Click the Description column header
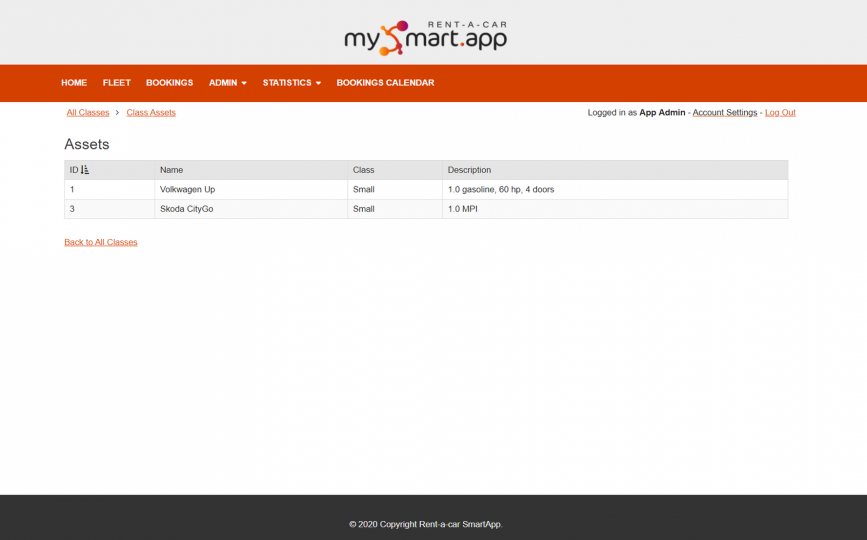This screenshot has width=867, height=540. (615, 170)
